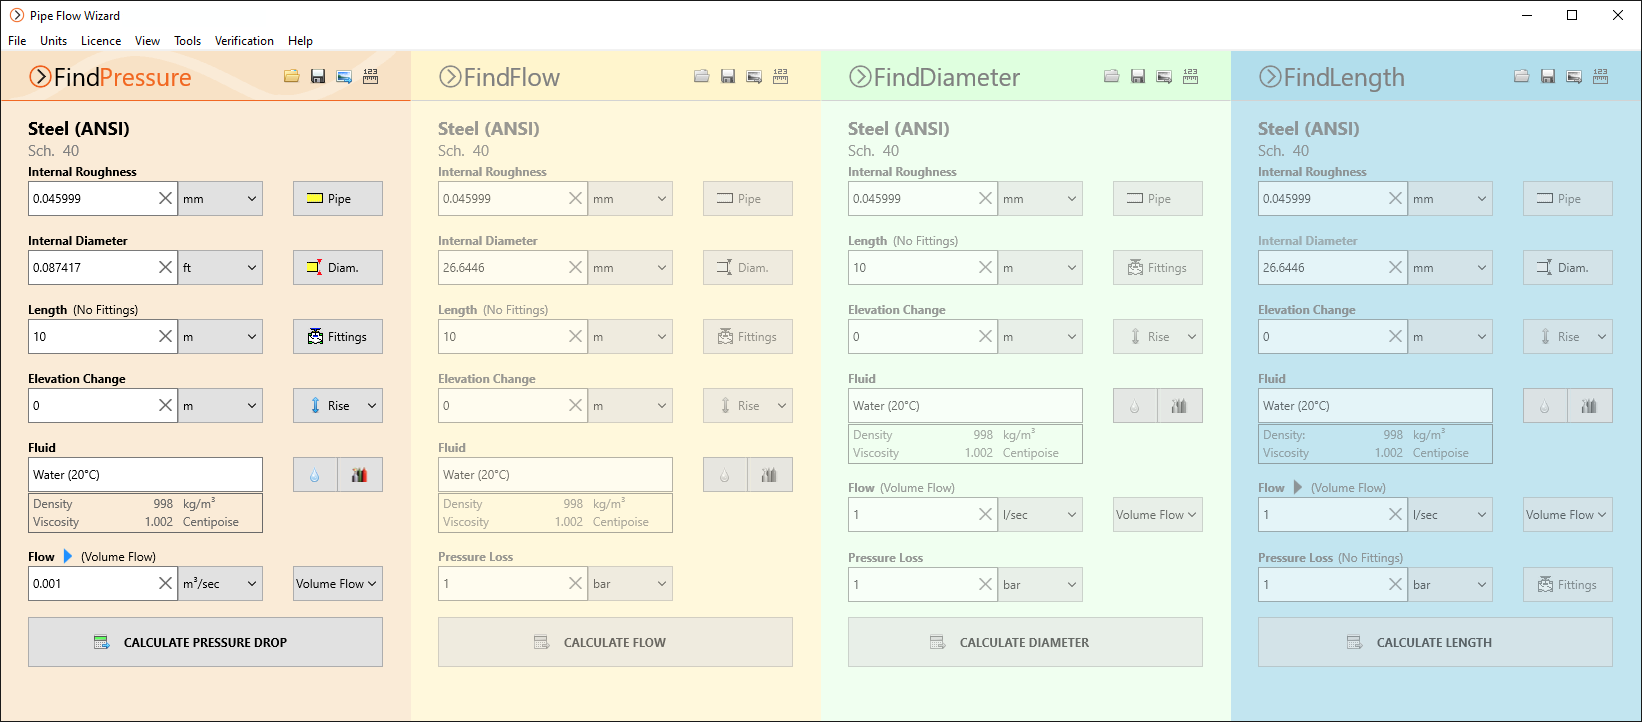1642x722 pixels.
Task: Open the Verification menu
Action: tap(244, 41)
